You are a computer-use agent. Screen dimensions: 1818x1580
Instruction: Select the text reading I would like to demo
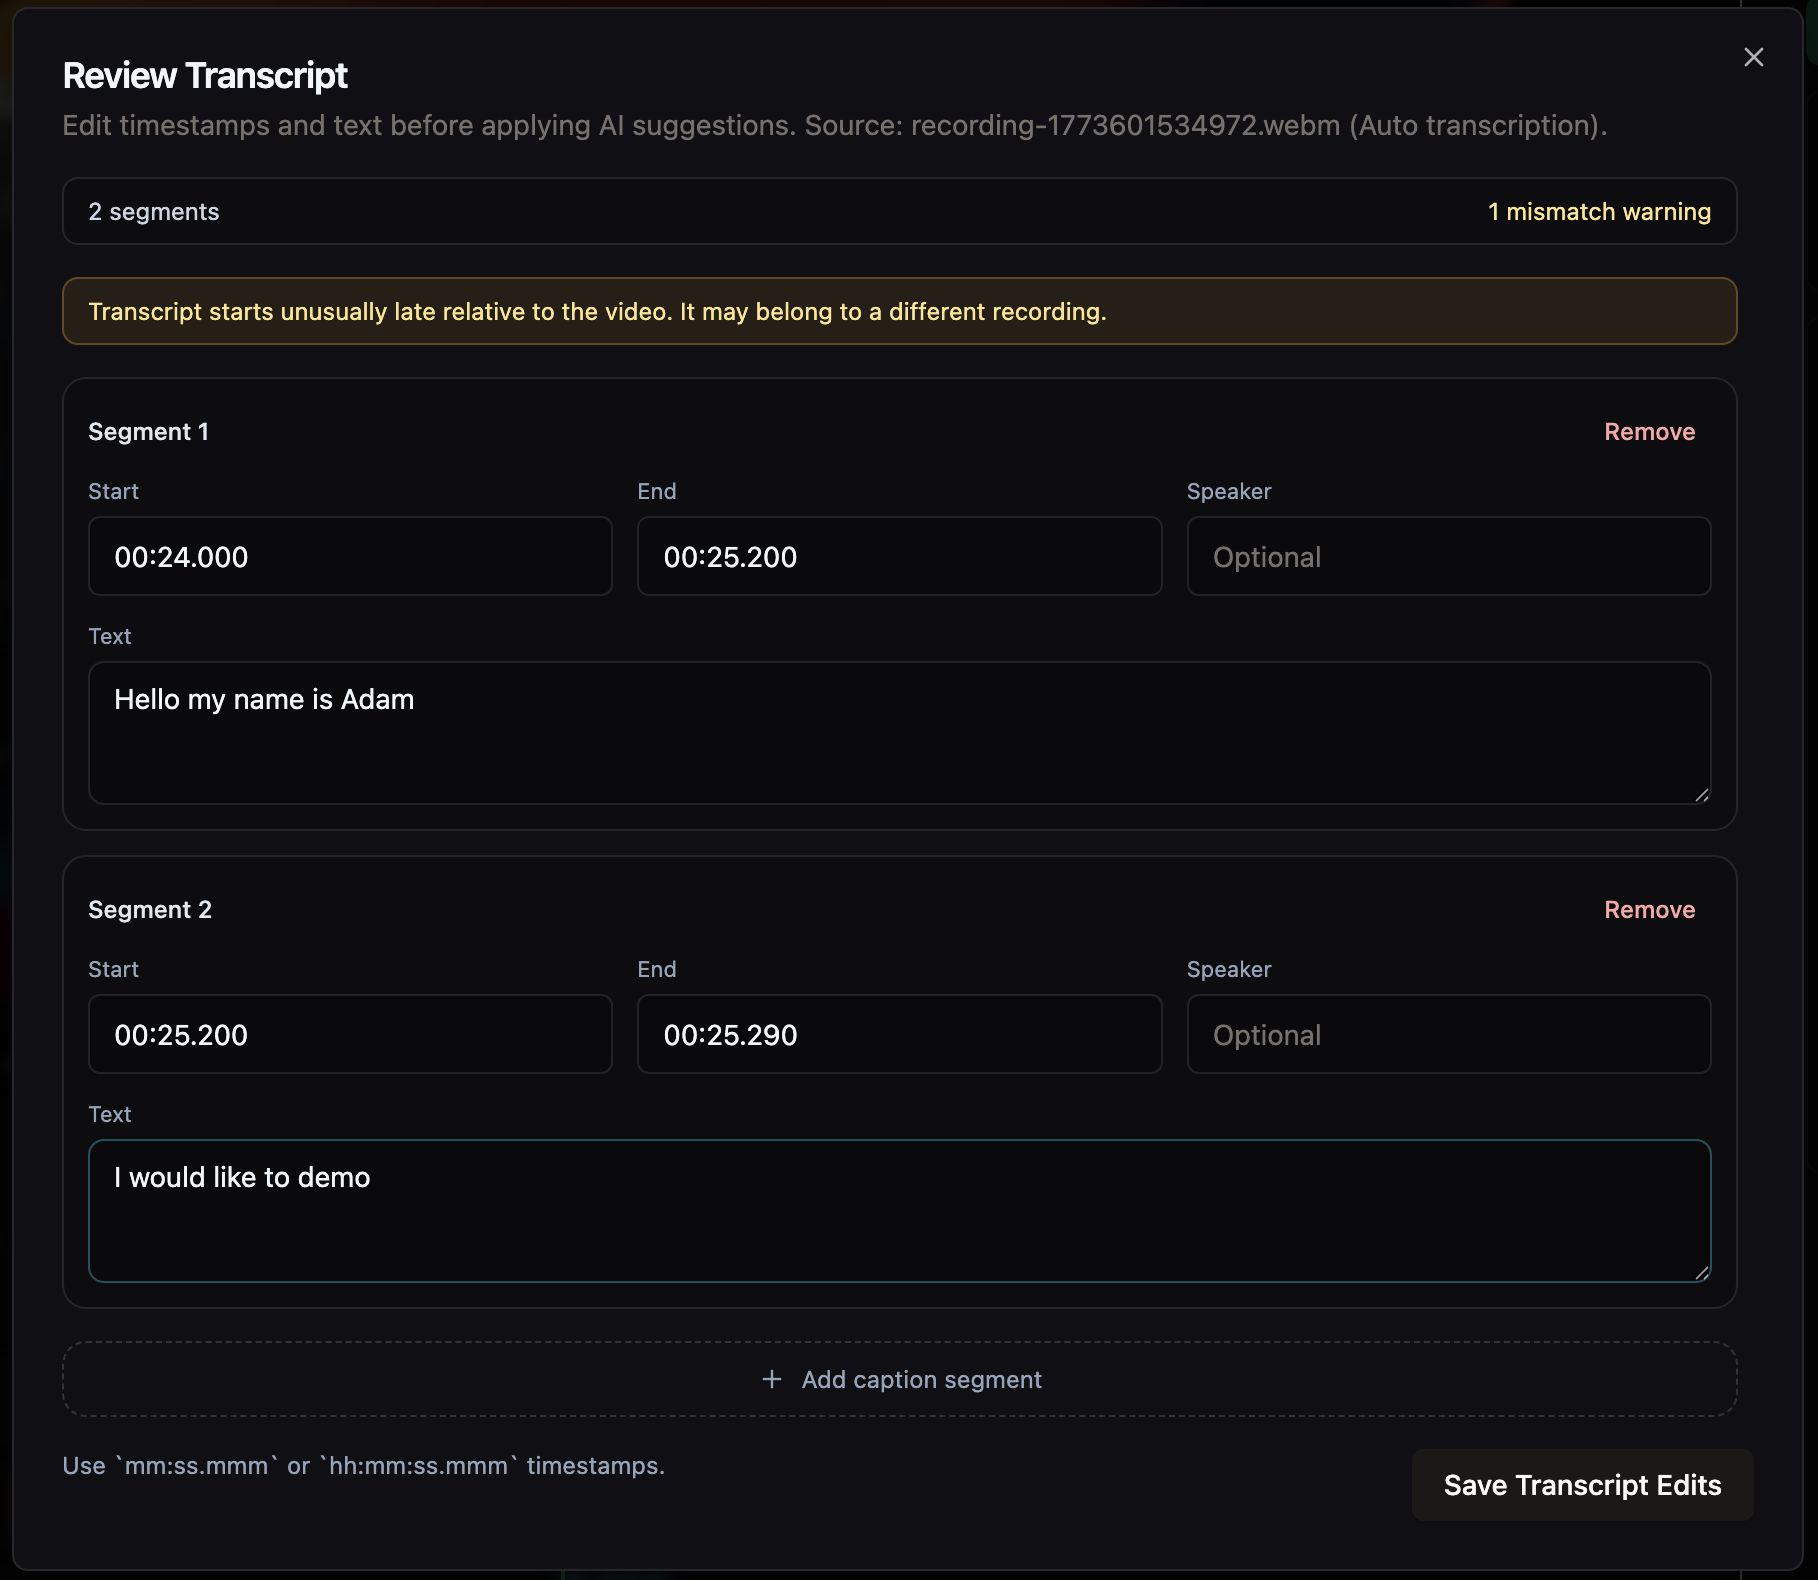(242, 1177)
